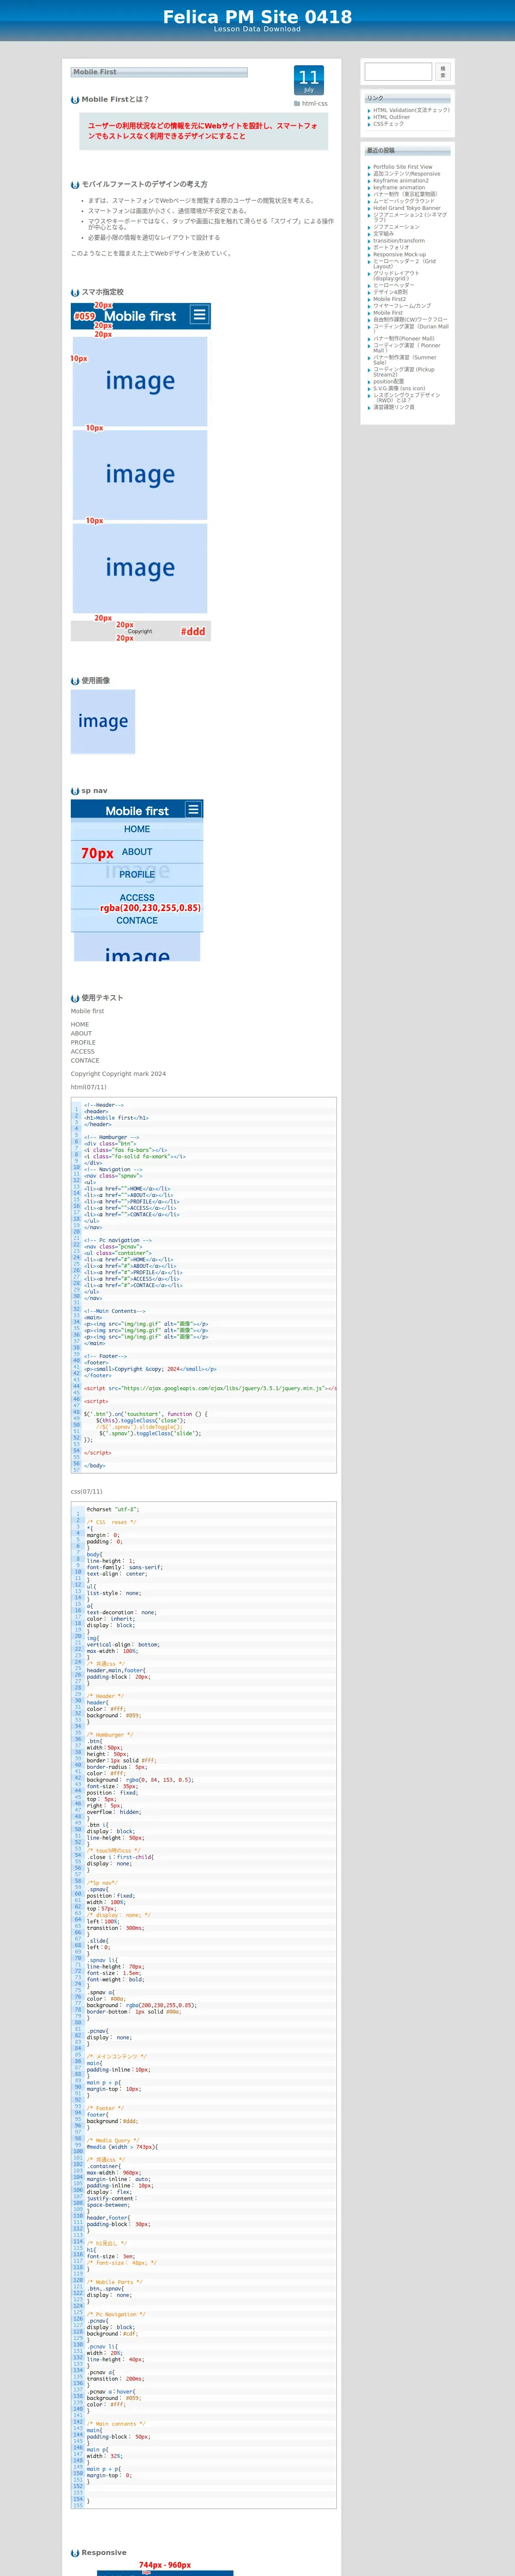Image resolution: width=515 pixels, height=2576 pixels.
Task: Click icon beside スマホ指定校 heading
Action: coord(75,293)
